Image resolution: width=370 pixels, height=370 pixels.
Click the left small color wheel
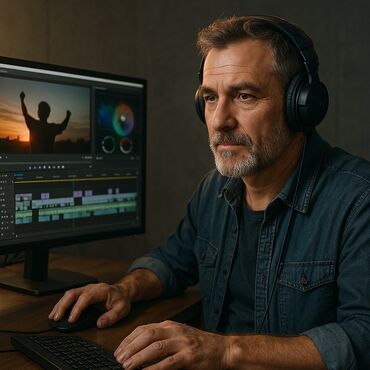pyautogui.click(x=108, y=145)
